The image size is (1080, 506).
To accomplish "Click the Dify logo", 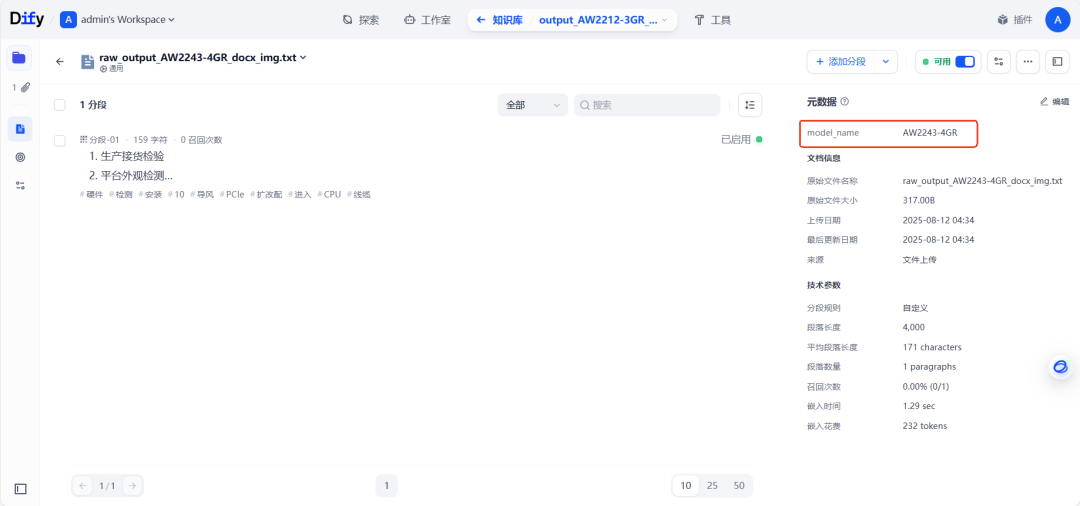I will coord(27,19).
